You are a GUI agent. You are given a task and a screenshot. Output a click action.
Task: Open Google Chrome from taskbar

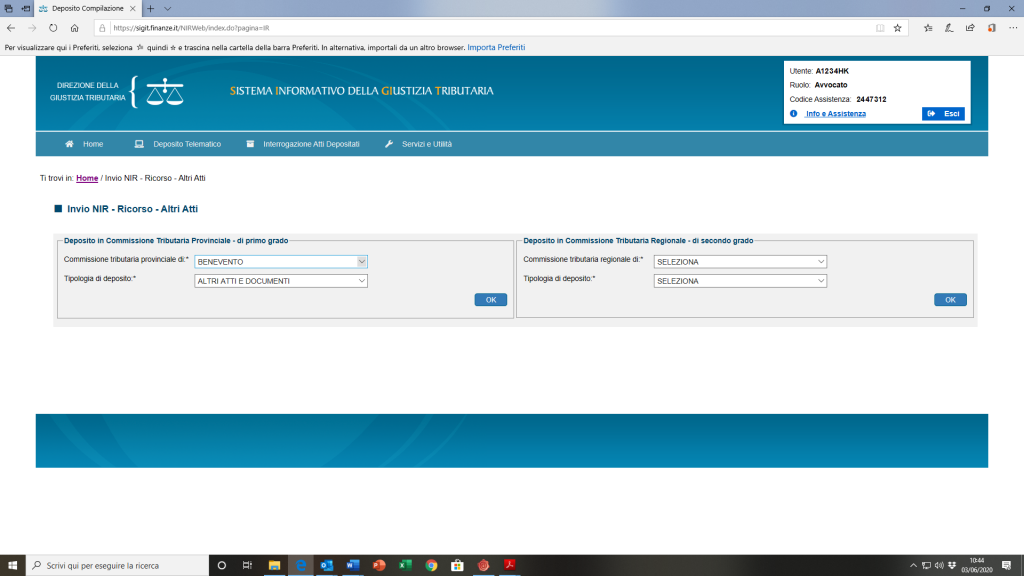click(x=431, y=566)
